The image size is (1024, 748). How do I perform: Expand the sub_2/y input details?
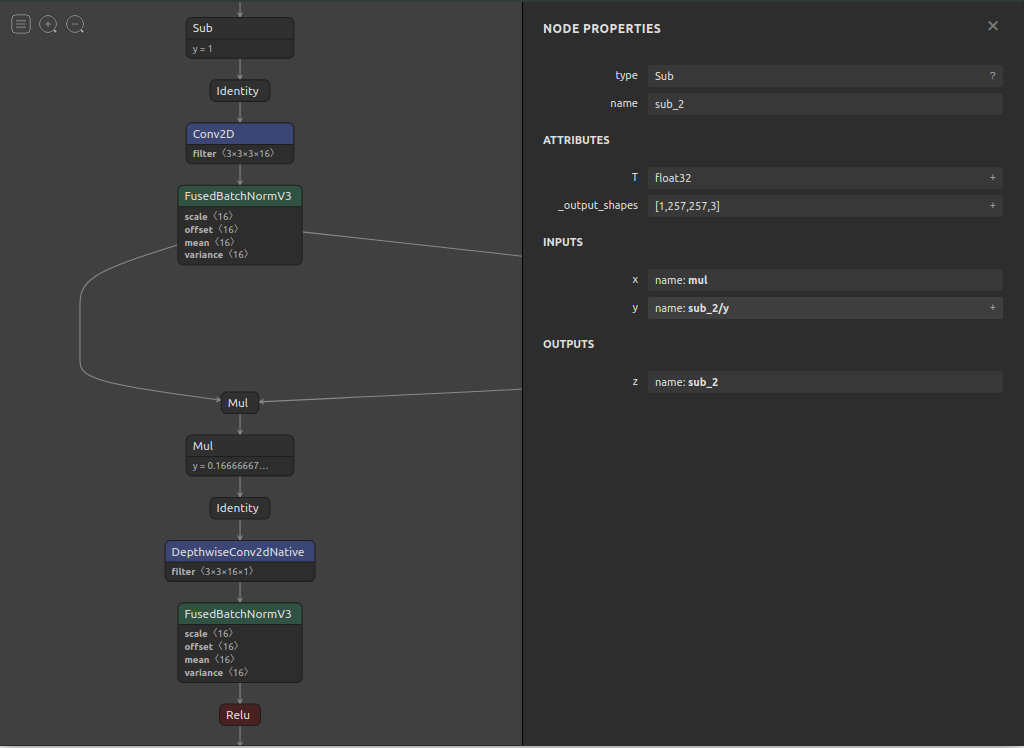[992, 308]
